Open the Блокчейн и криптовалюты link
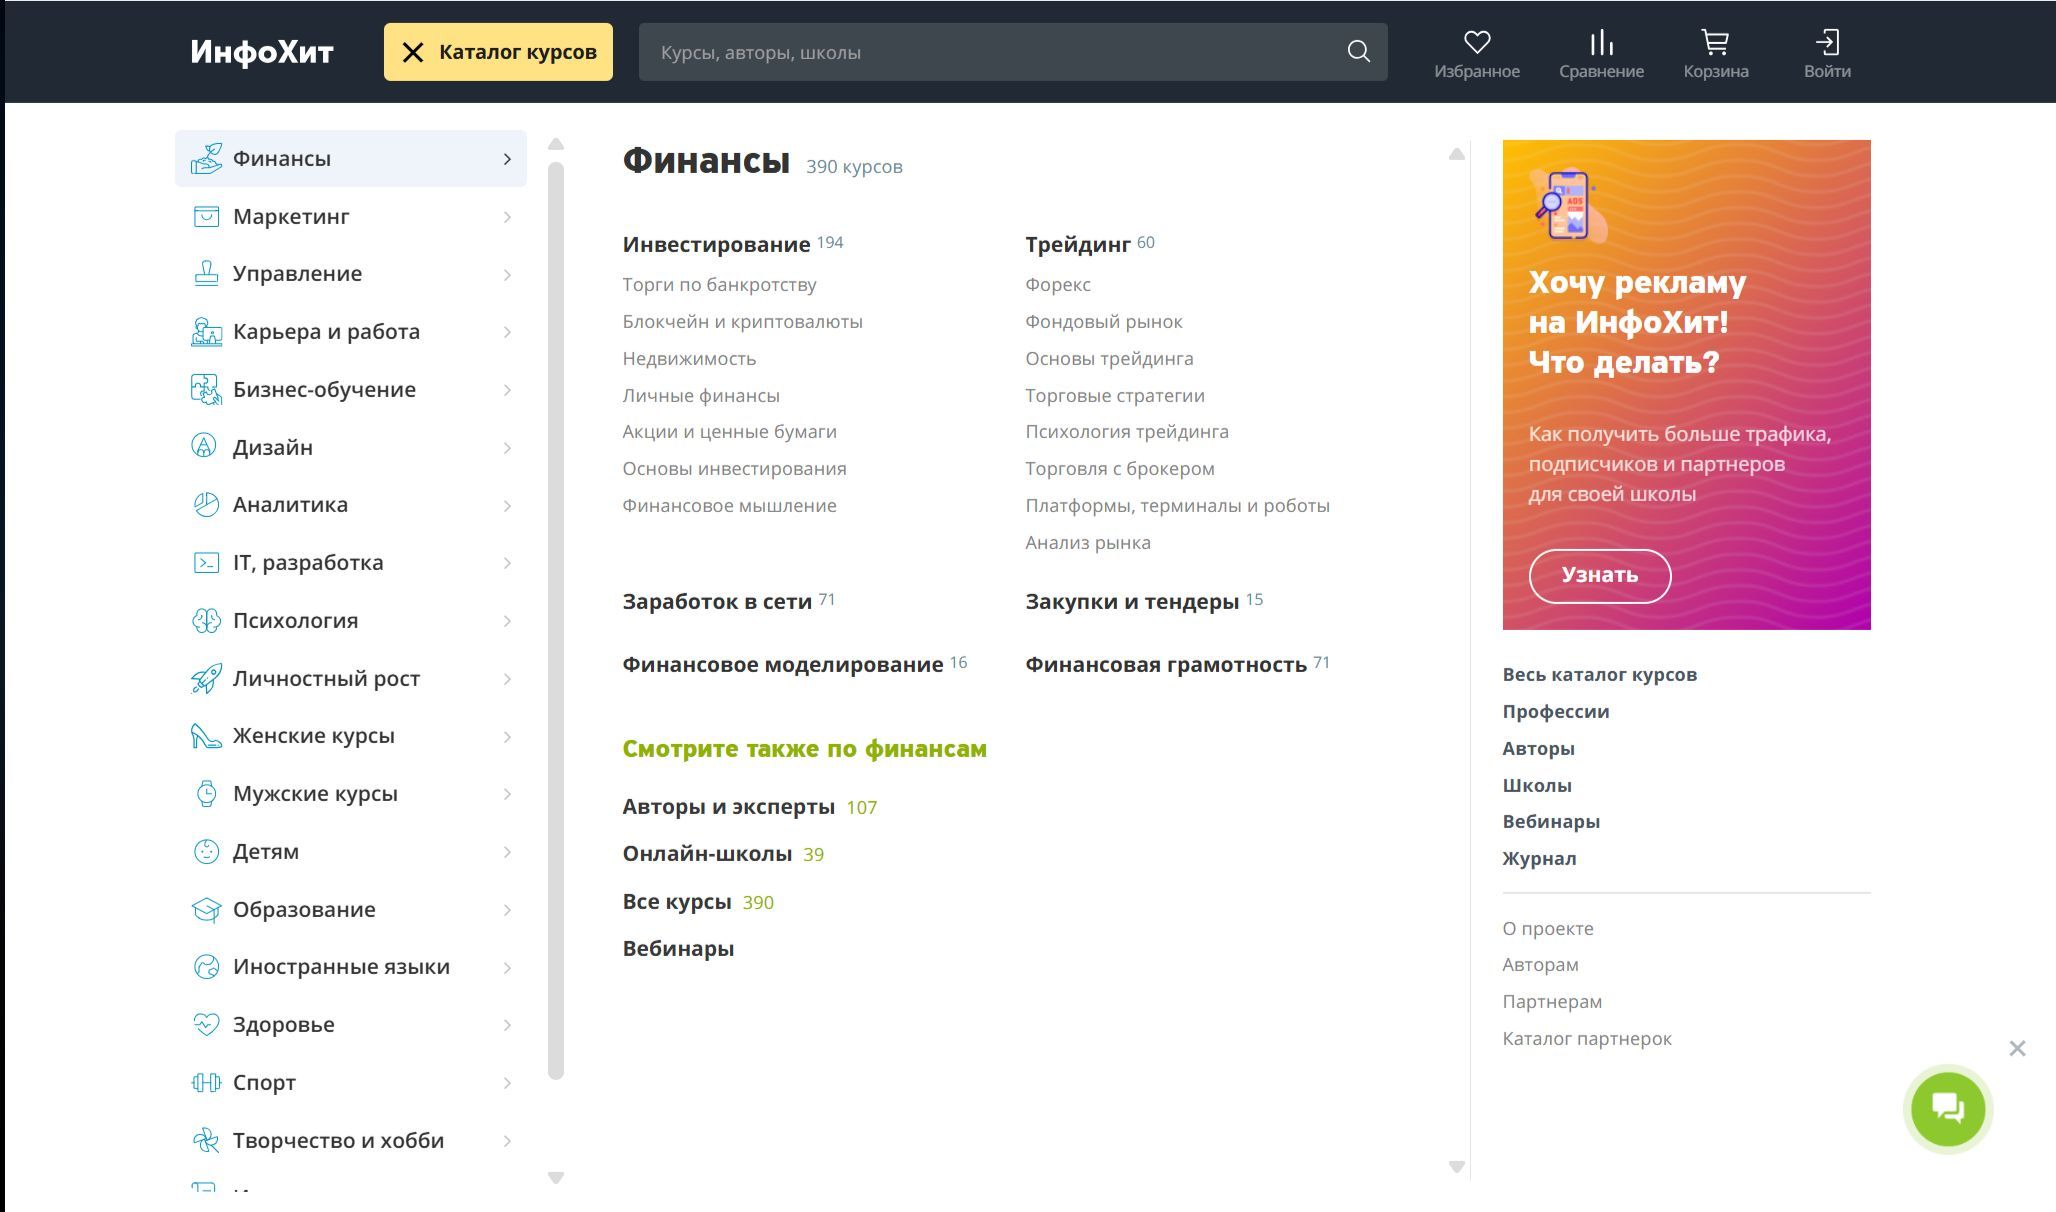Viewport: 2056px width, 1212px height. pyautogui.click(x=742, y=321)
